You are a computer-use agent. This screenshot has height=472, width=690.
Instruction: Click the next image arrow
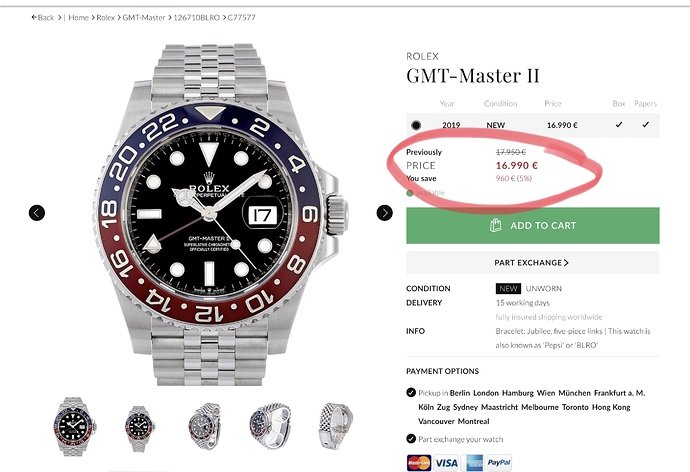[x=384, y=212]
